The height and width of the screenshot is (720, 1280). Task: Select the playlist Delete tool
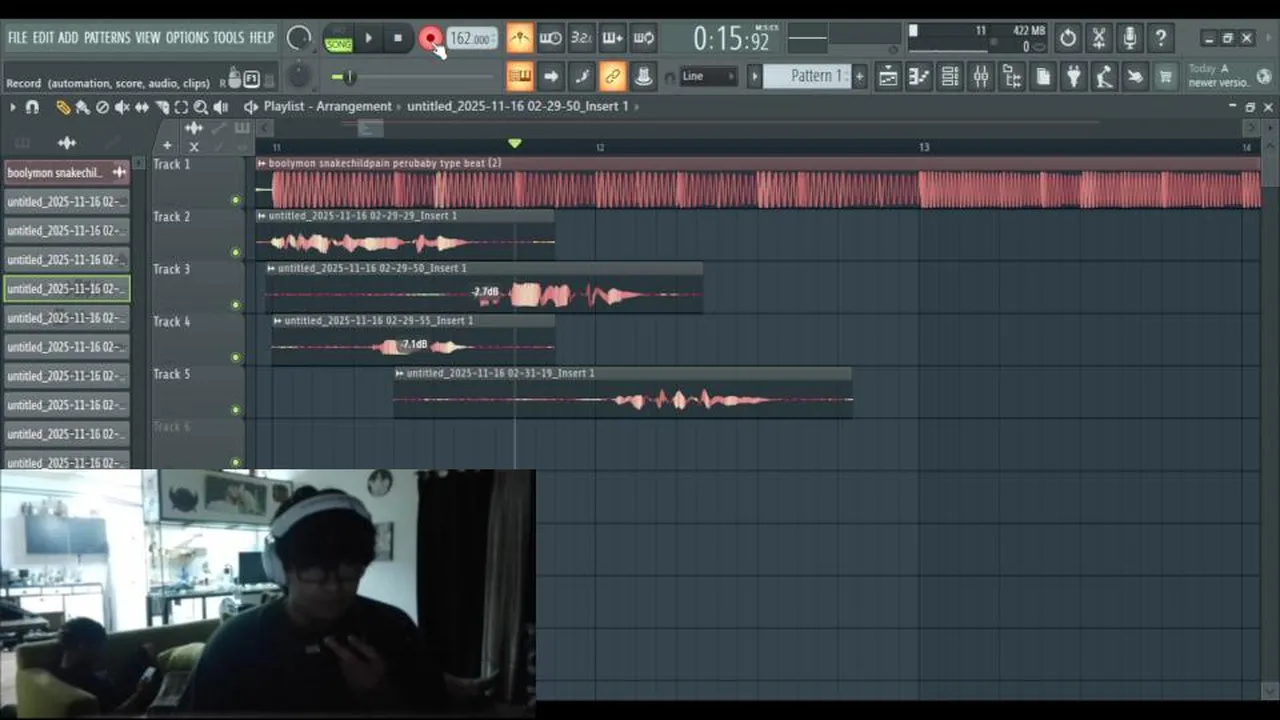102,107
